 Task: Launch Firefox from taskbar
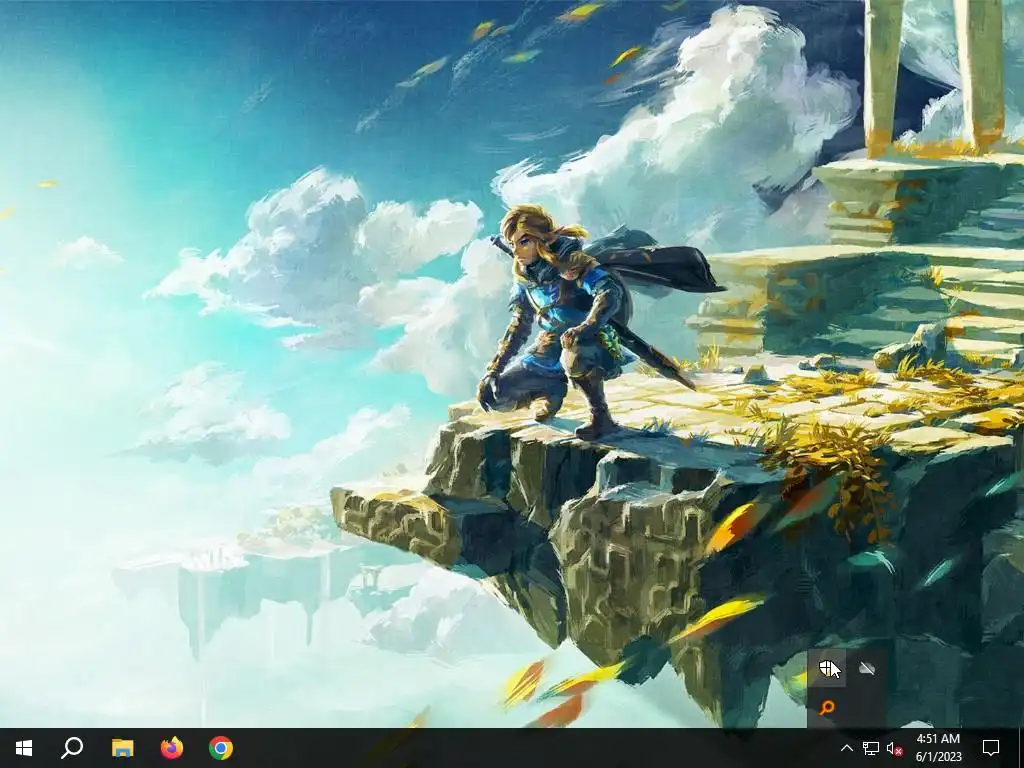(x=172, y=748)
